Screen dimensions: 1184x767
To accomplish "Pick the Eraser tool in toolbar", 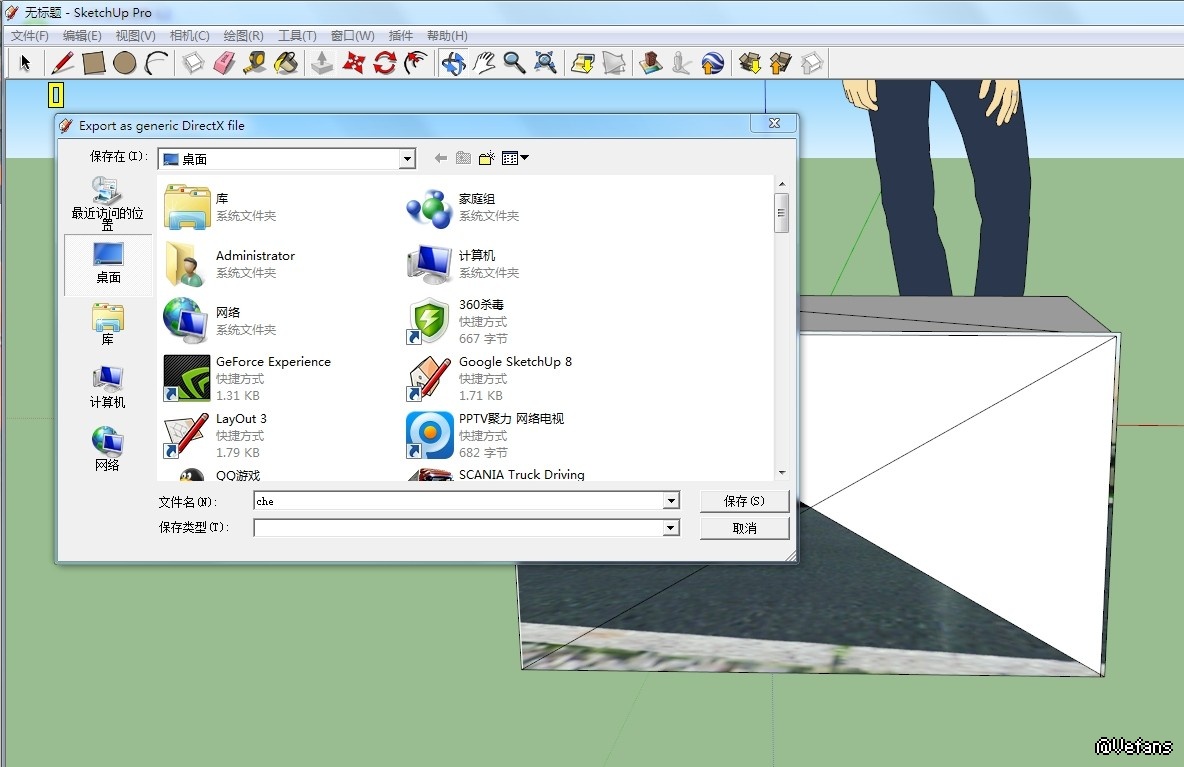I will tap(223, 63).
